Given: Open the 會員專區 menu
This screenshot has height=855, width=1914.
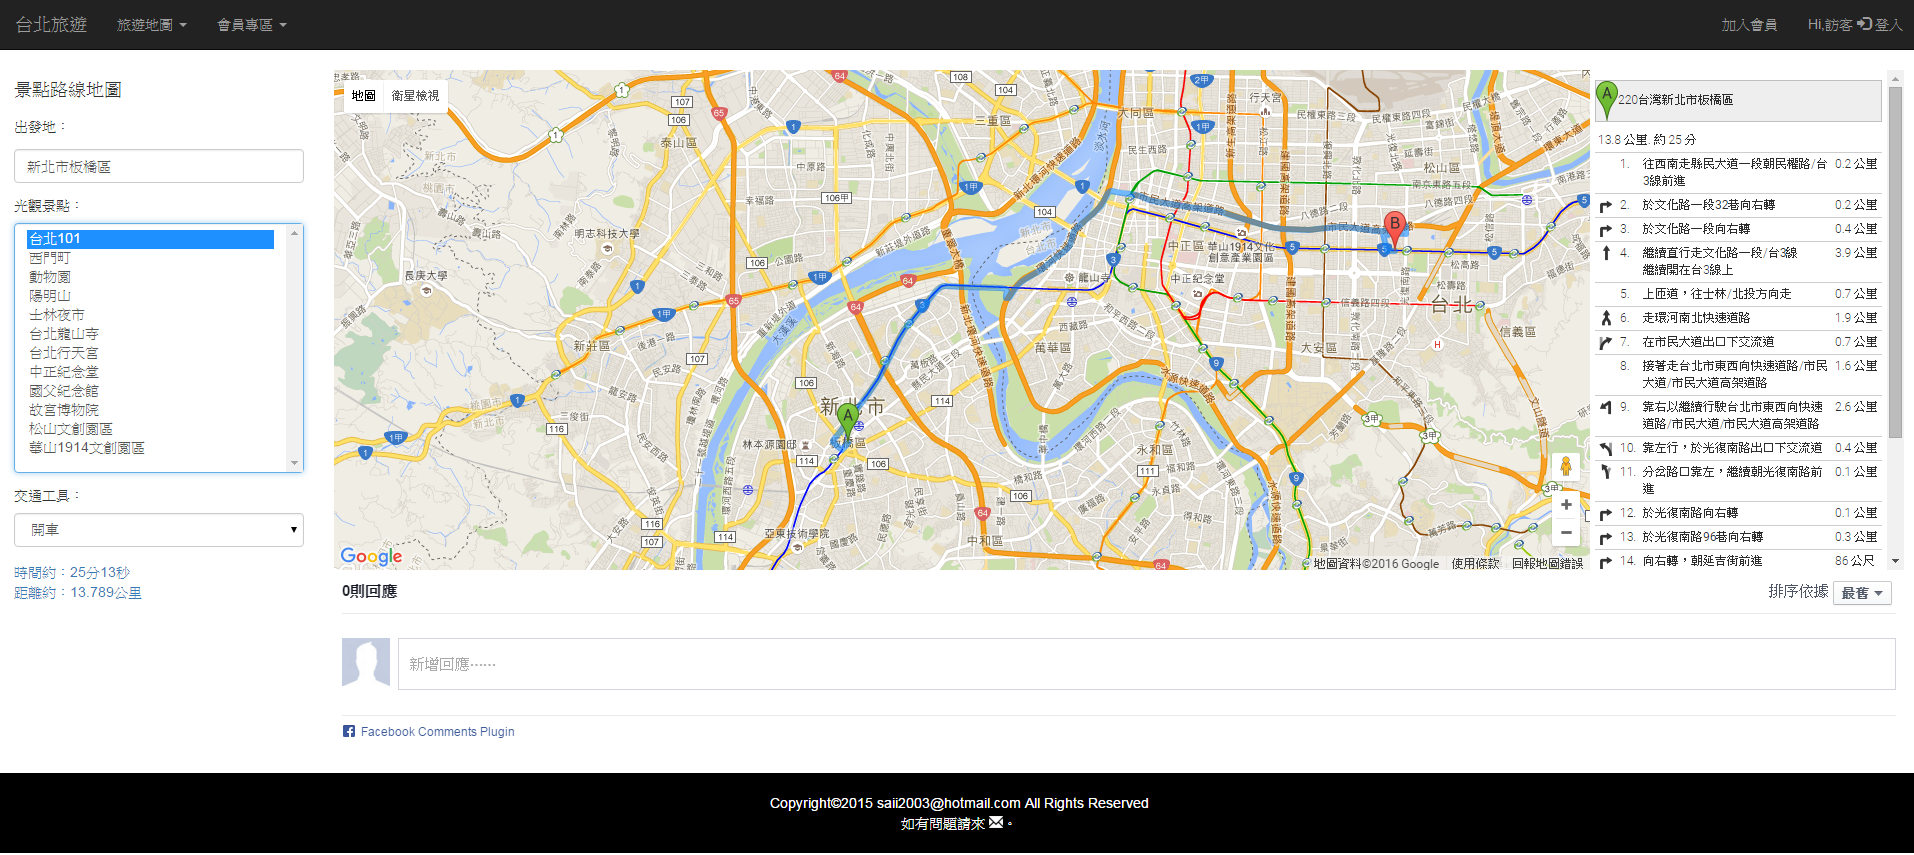Looking at the screenshot, I should (251, 25).
